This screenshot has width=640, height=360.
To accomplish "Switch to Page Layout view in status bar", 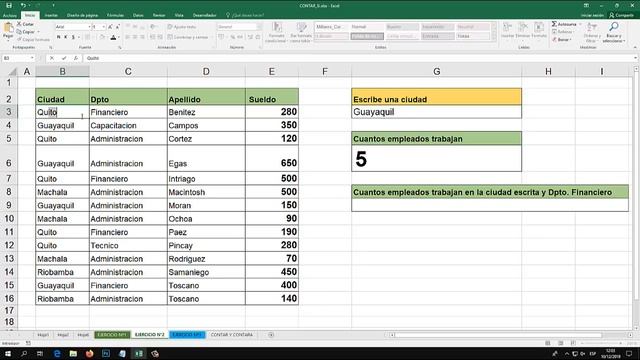I will pyautogui.click(x=560, y=343).
